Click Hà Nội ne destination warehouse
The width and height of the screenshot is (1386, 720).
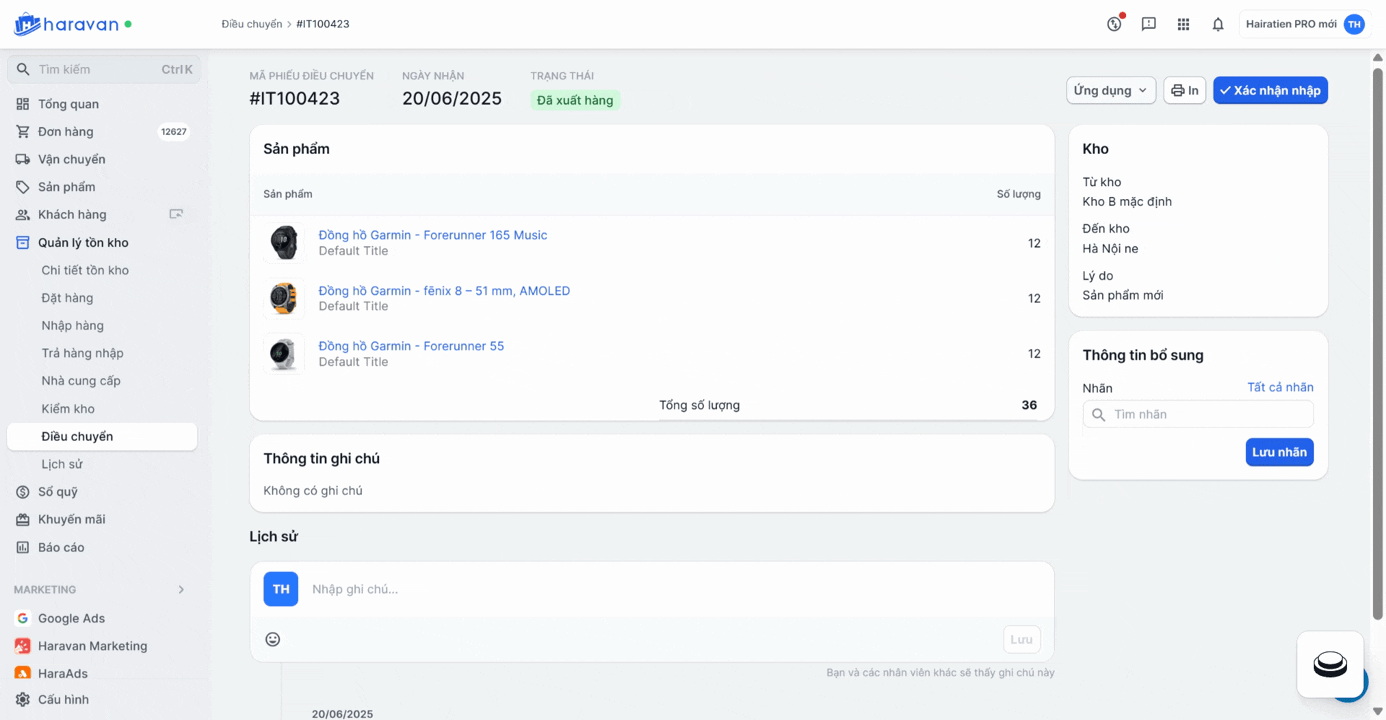[1110, 248]
